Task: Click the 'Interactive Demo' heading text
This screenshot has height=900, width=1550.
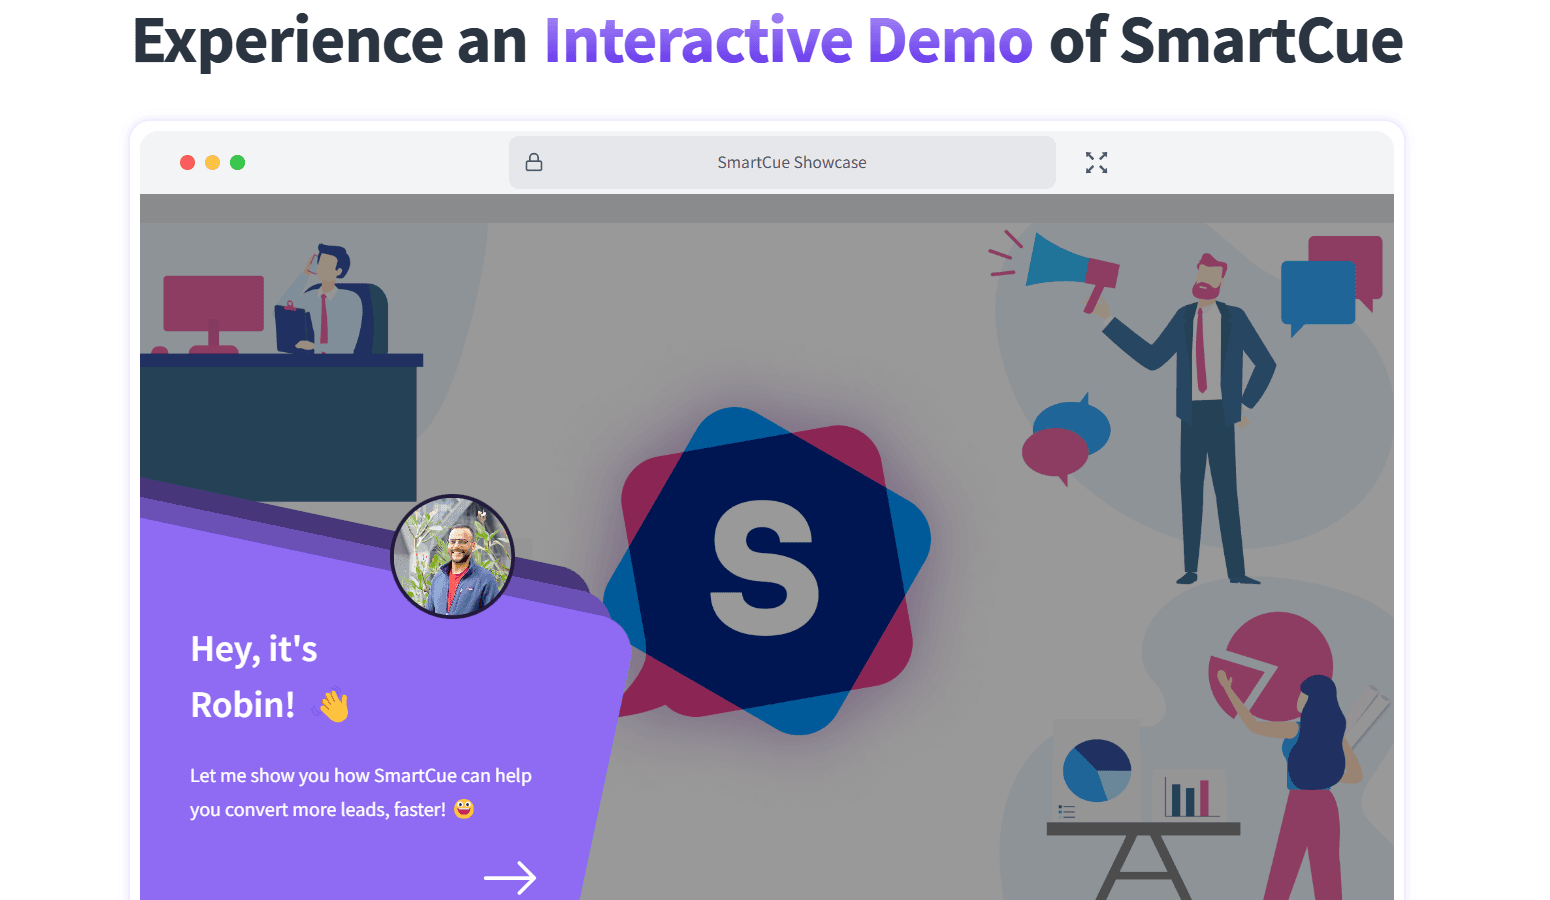Action: tap(788, 41)
